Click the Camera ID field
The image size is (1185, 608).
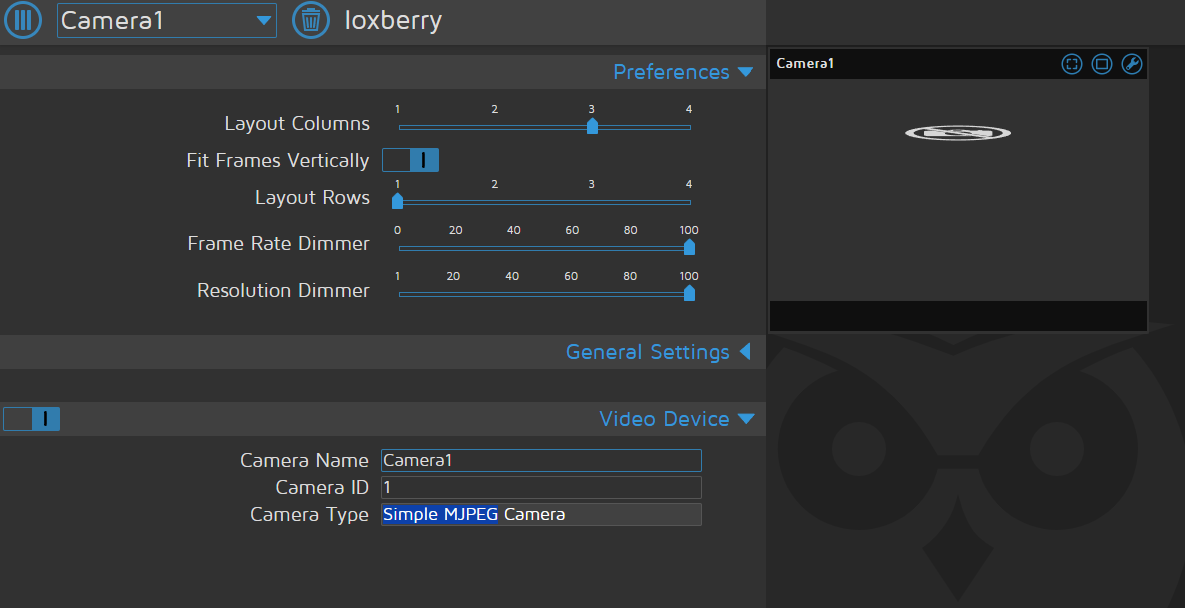tap(541, 487)
